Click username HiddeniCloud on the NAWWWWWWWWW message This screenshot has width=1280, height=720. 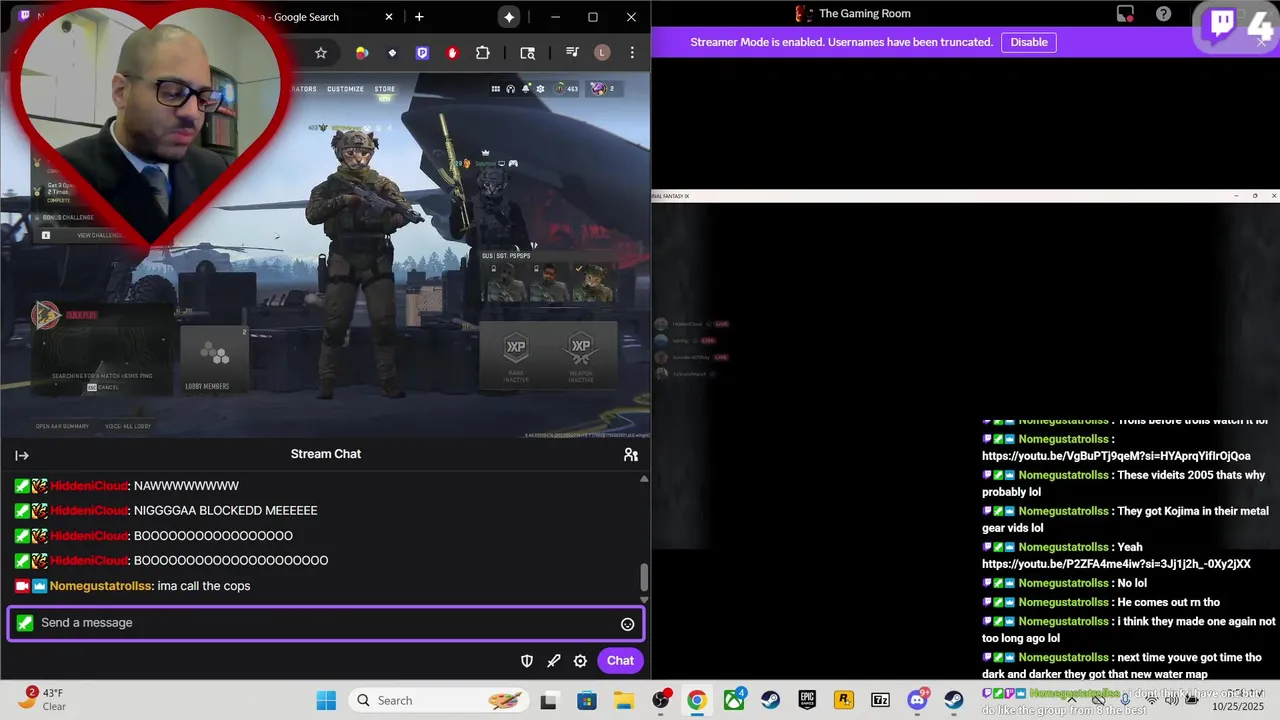tap(89, 486)
